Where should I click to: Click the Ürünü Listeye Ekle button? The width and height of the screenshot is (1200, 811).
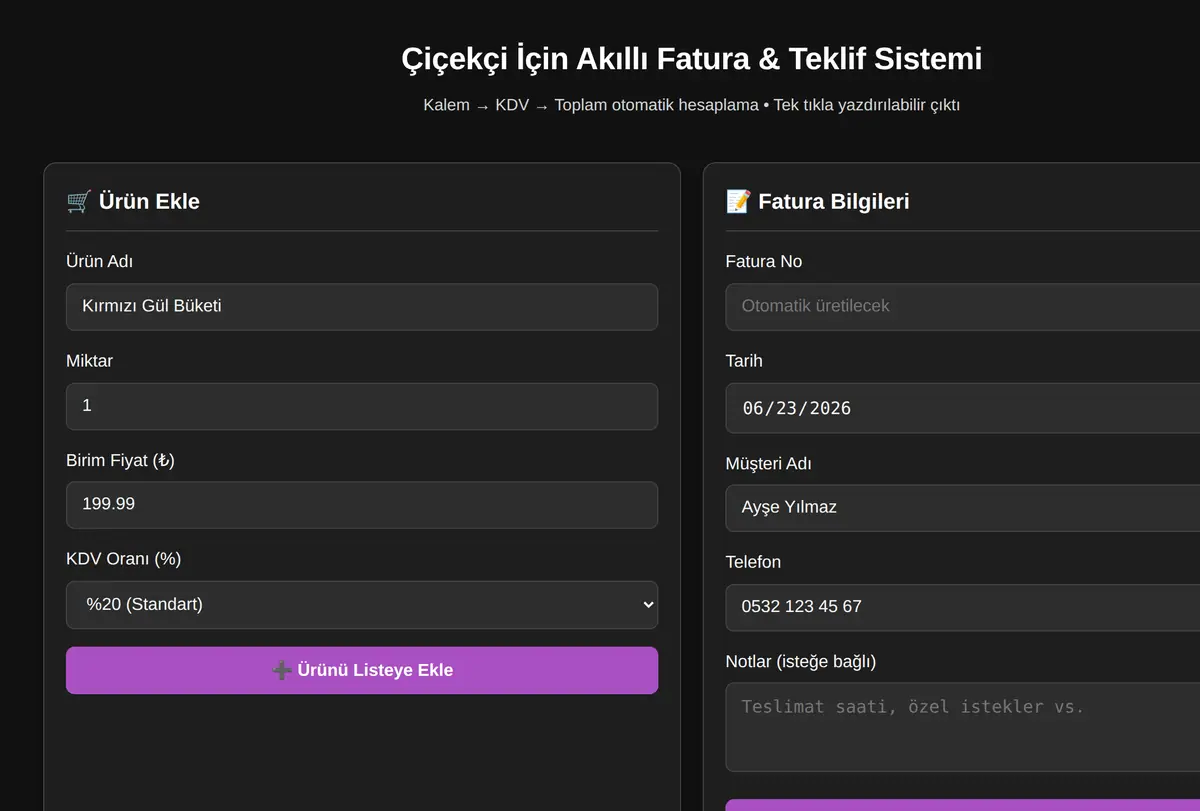pos(362,670)
